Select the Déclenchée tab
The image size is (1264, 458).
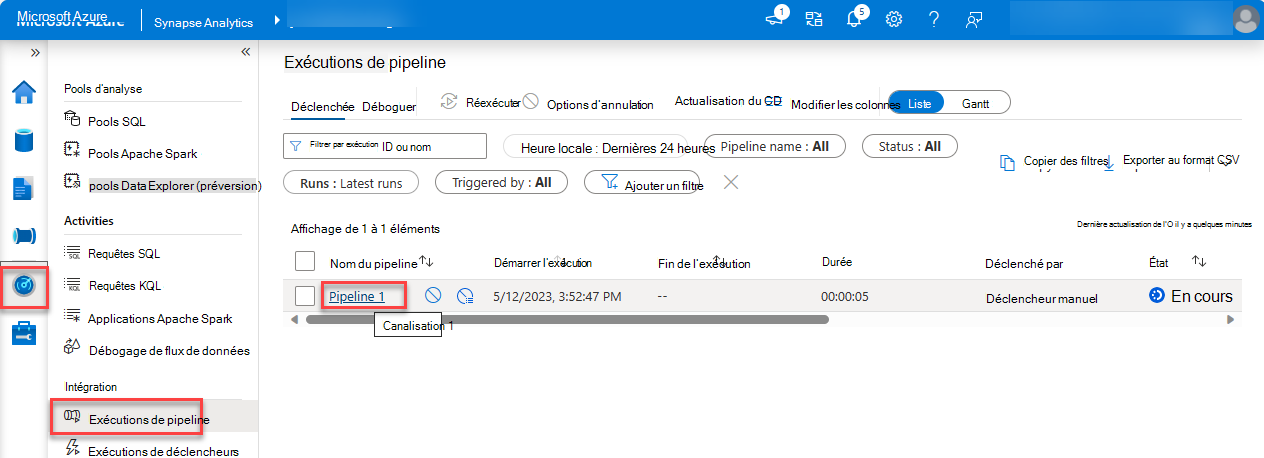pos(322,107)
